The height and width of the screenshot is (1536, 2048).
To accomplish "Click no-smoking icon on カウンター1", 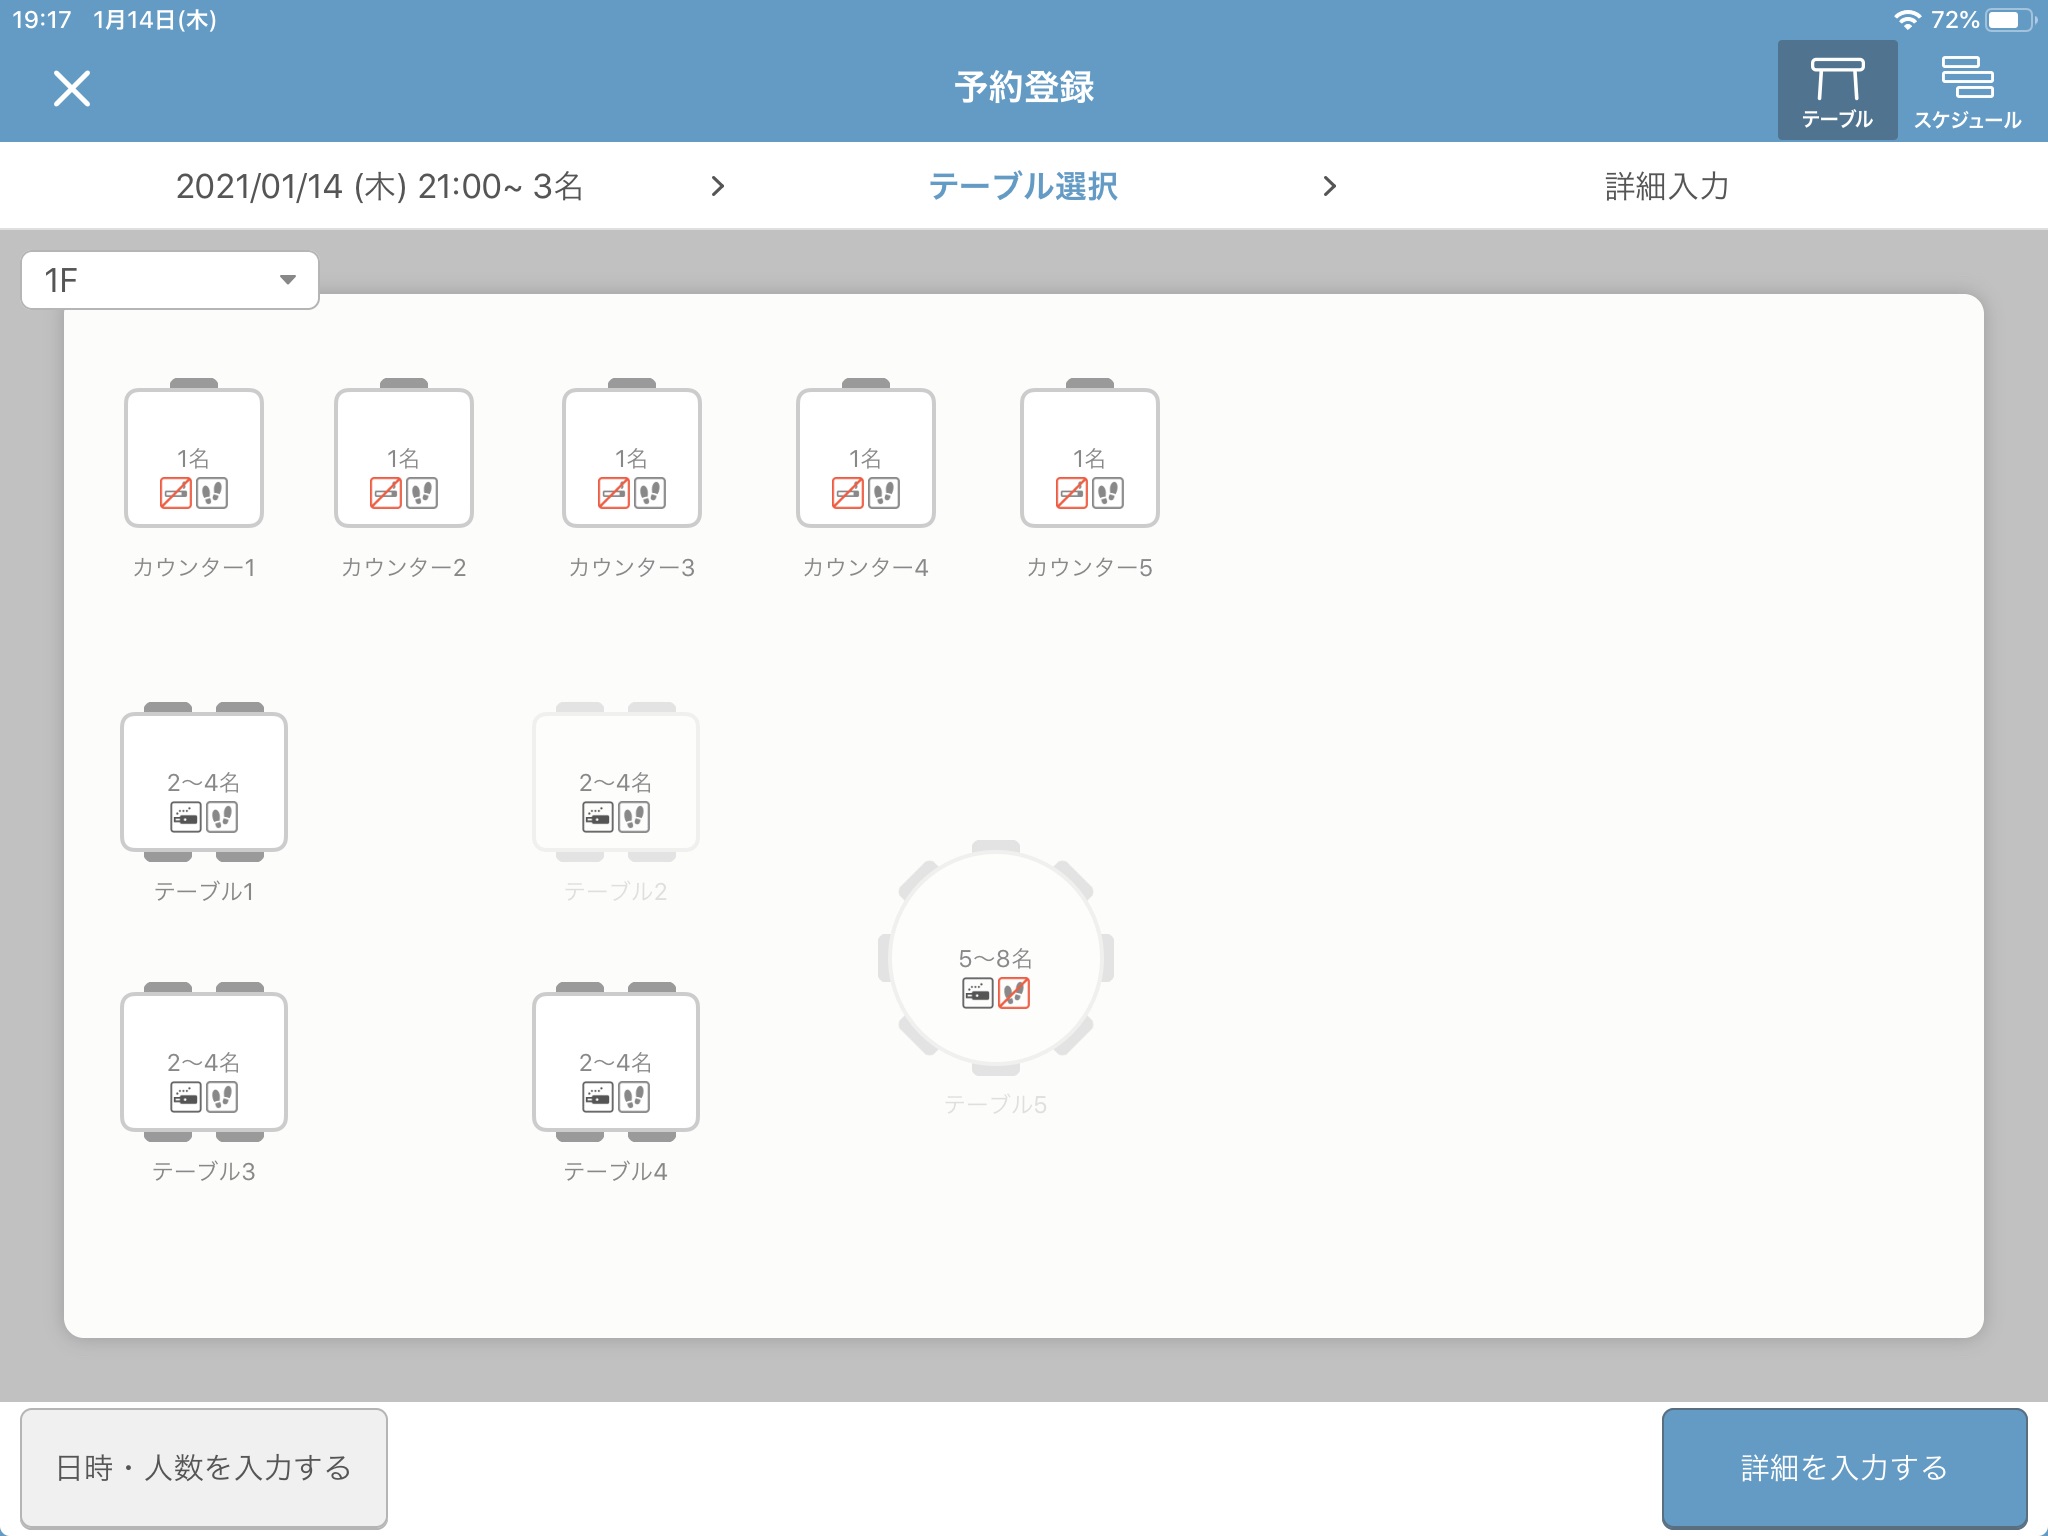I will (x=176, y=493).
